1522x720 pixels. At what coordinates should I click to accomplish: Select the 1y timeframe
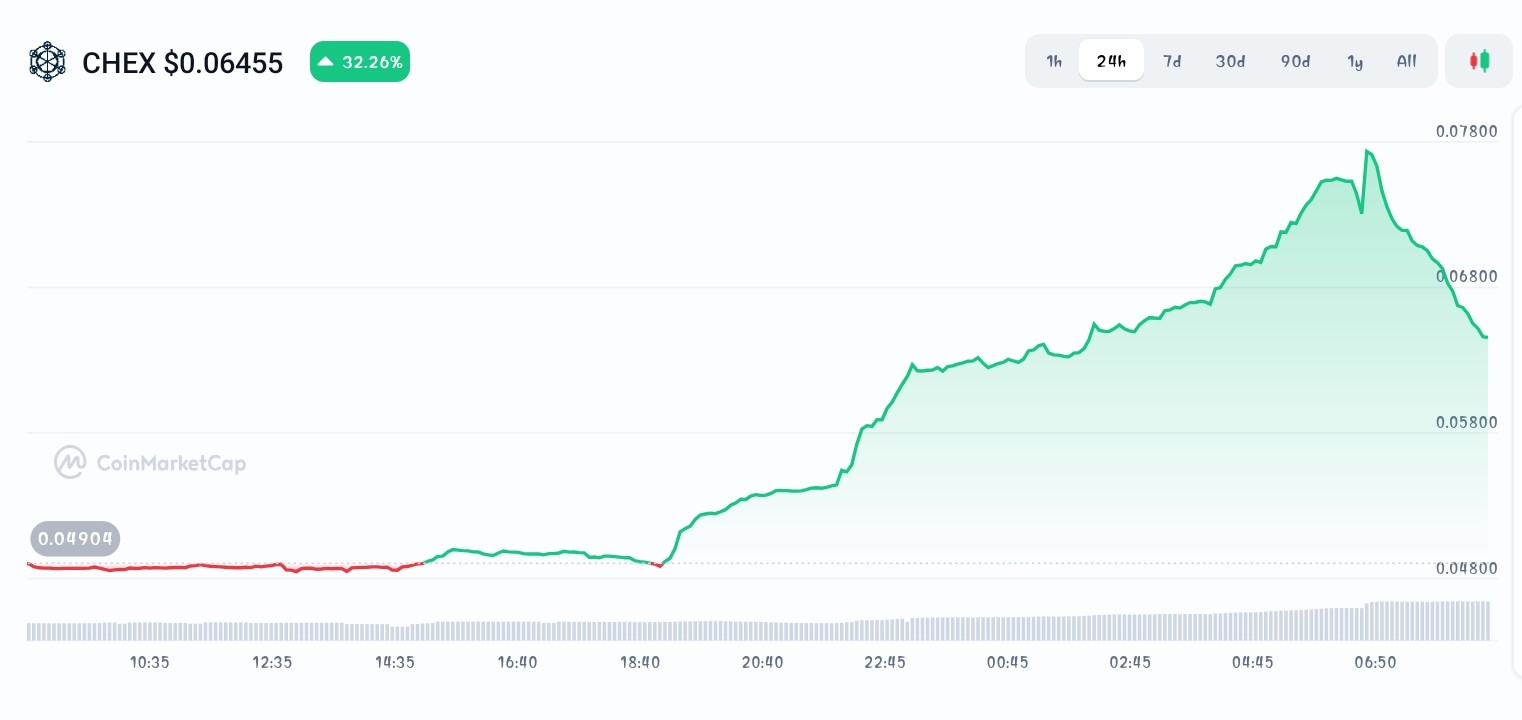(x=1355, y=61)
